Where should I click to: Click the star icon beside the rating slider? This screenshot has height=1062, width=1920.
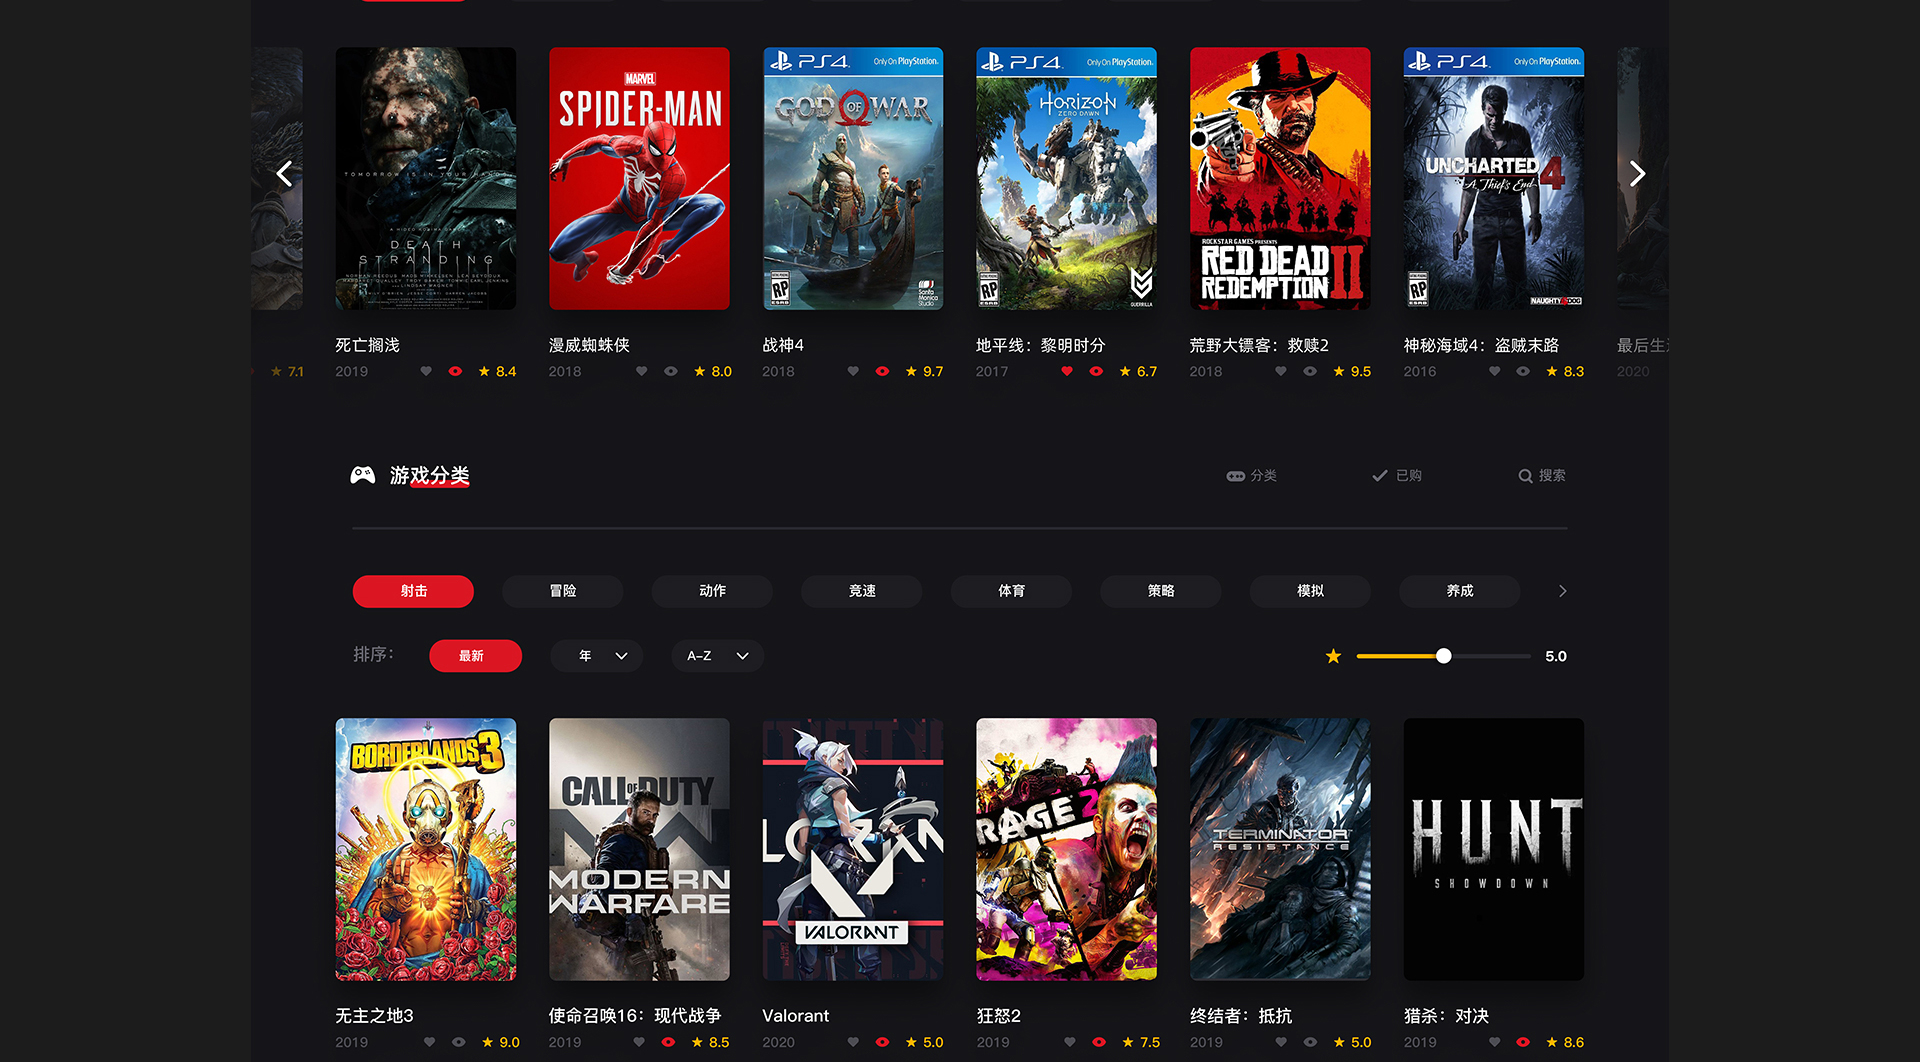(x=1333, y=656)
